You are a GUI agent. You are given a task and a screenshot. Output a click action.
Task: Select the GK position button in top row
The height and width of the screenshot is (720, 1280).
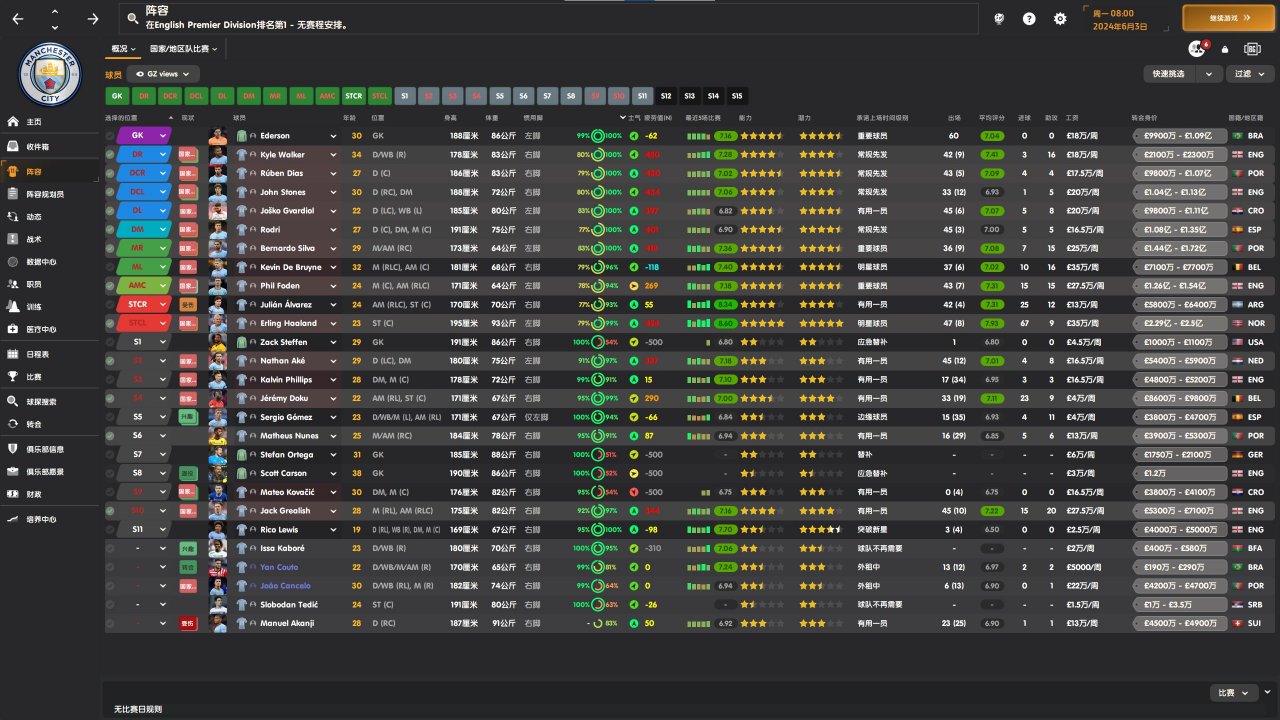117,96
